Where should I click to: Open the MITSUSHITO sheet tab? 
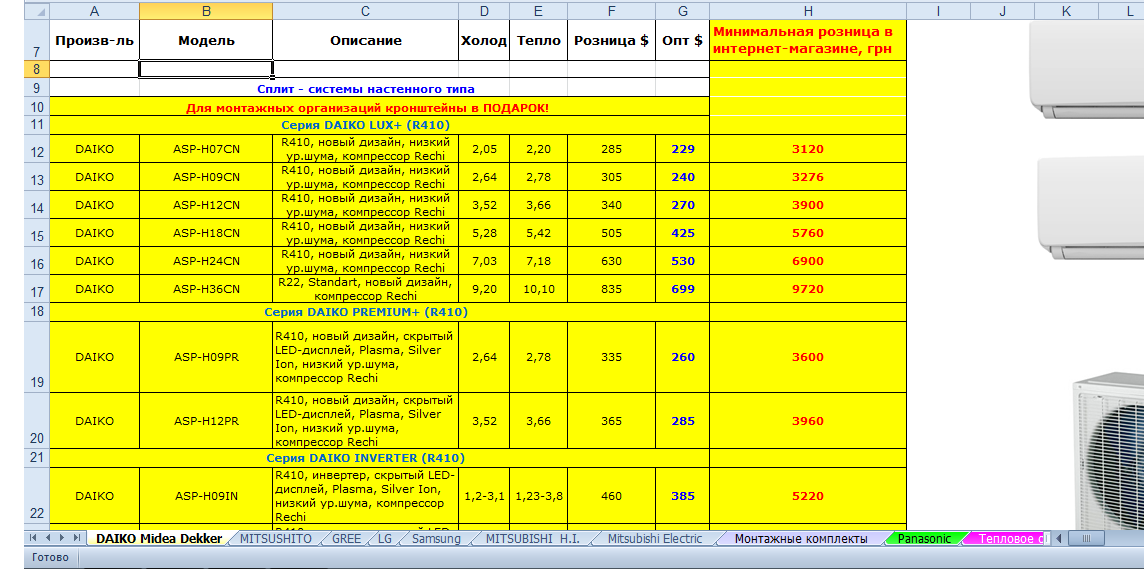coord(276,538)
